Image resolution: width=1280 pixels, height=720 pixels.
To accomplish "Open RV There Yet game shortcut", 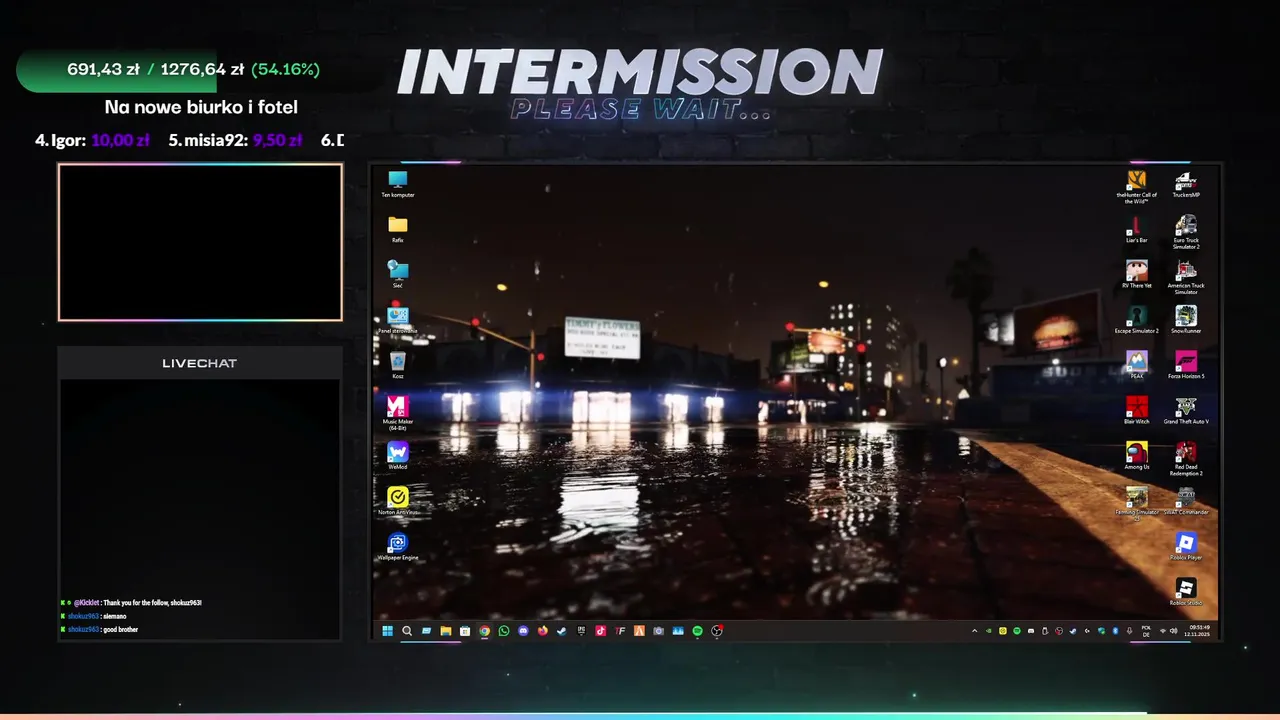I will 1136,274.
